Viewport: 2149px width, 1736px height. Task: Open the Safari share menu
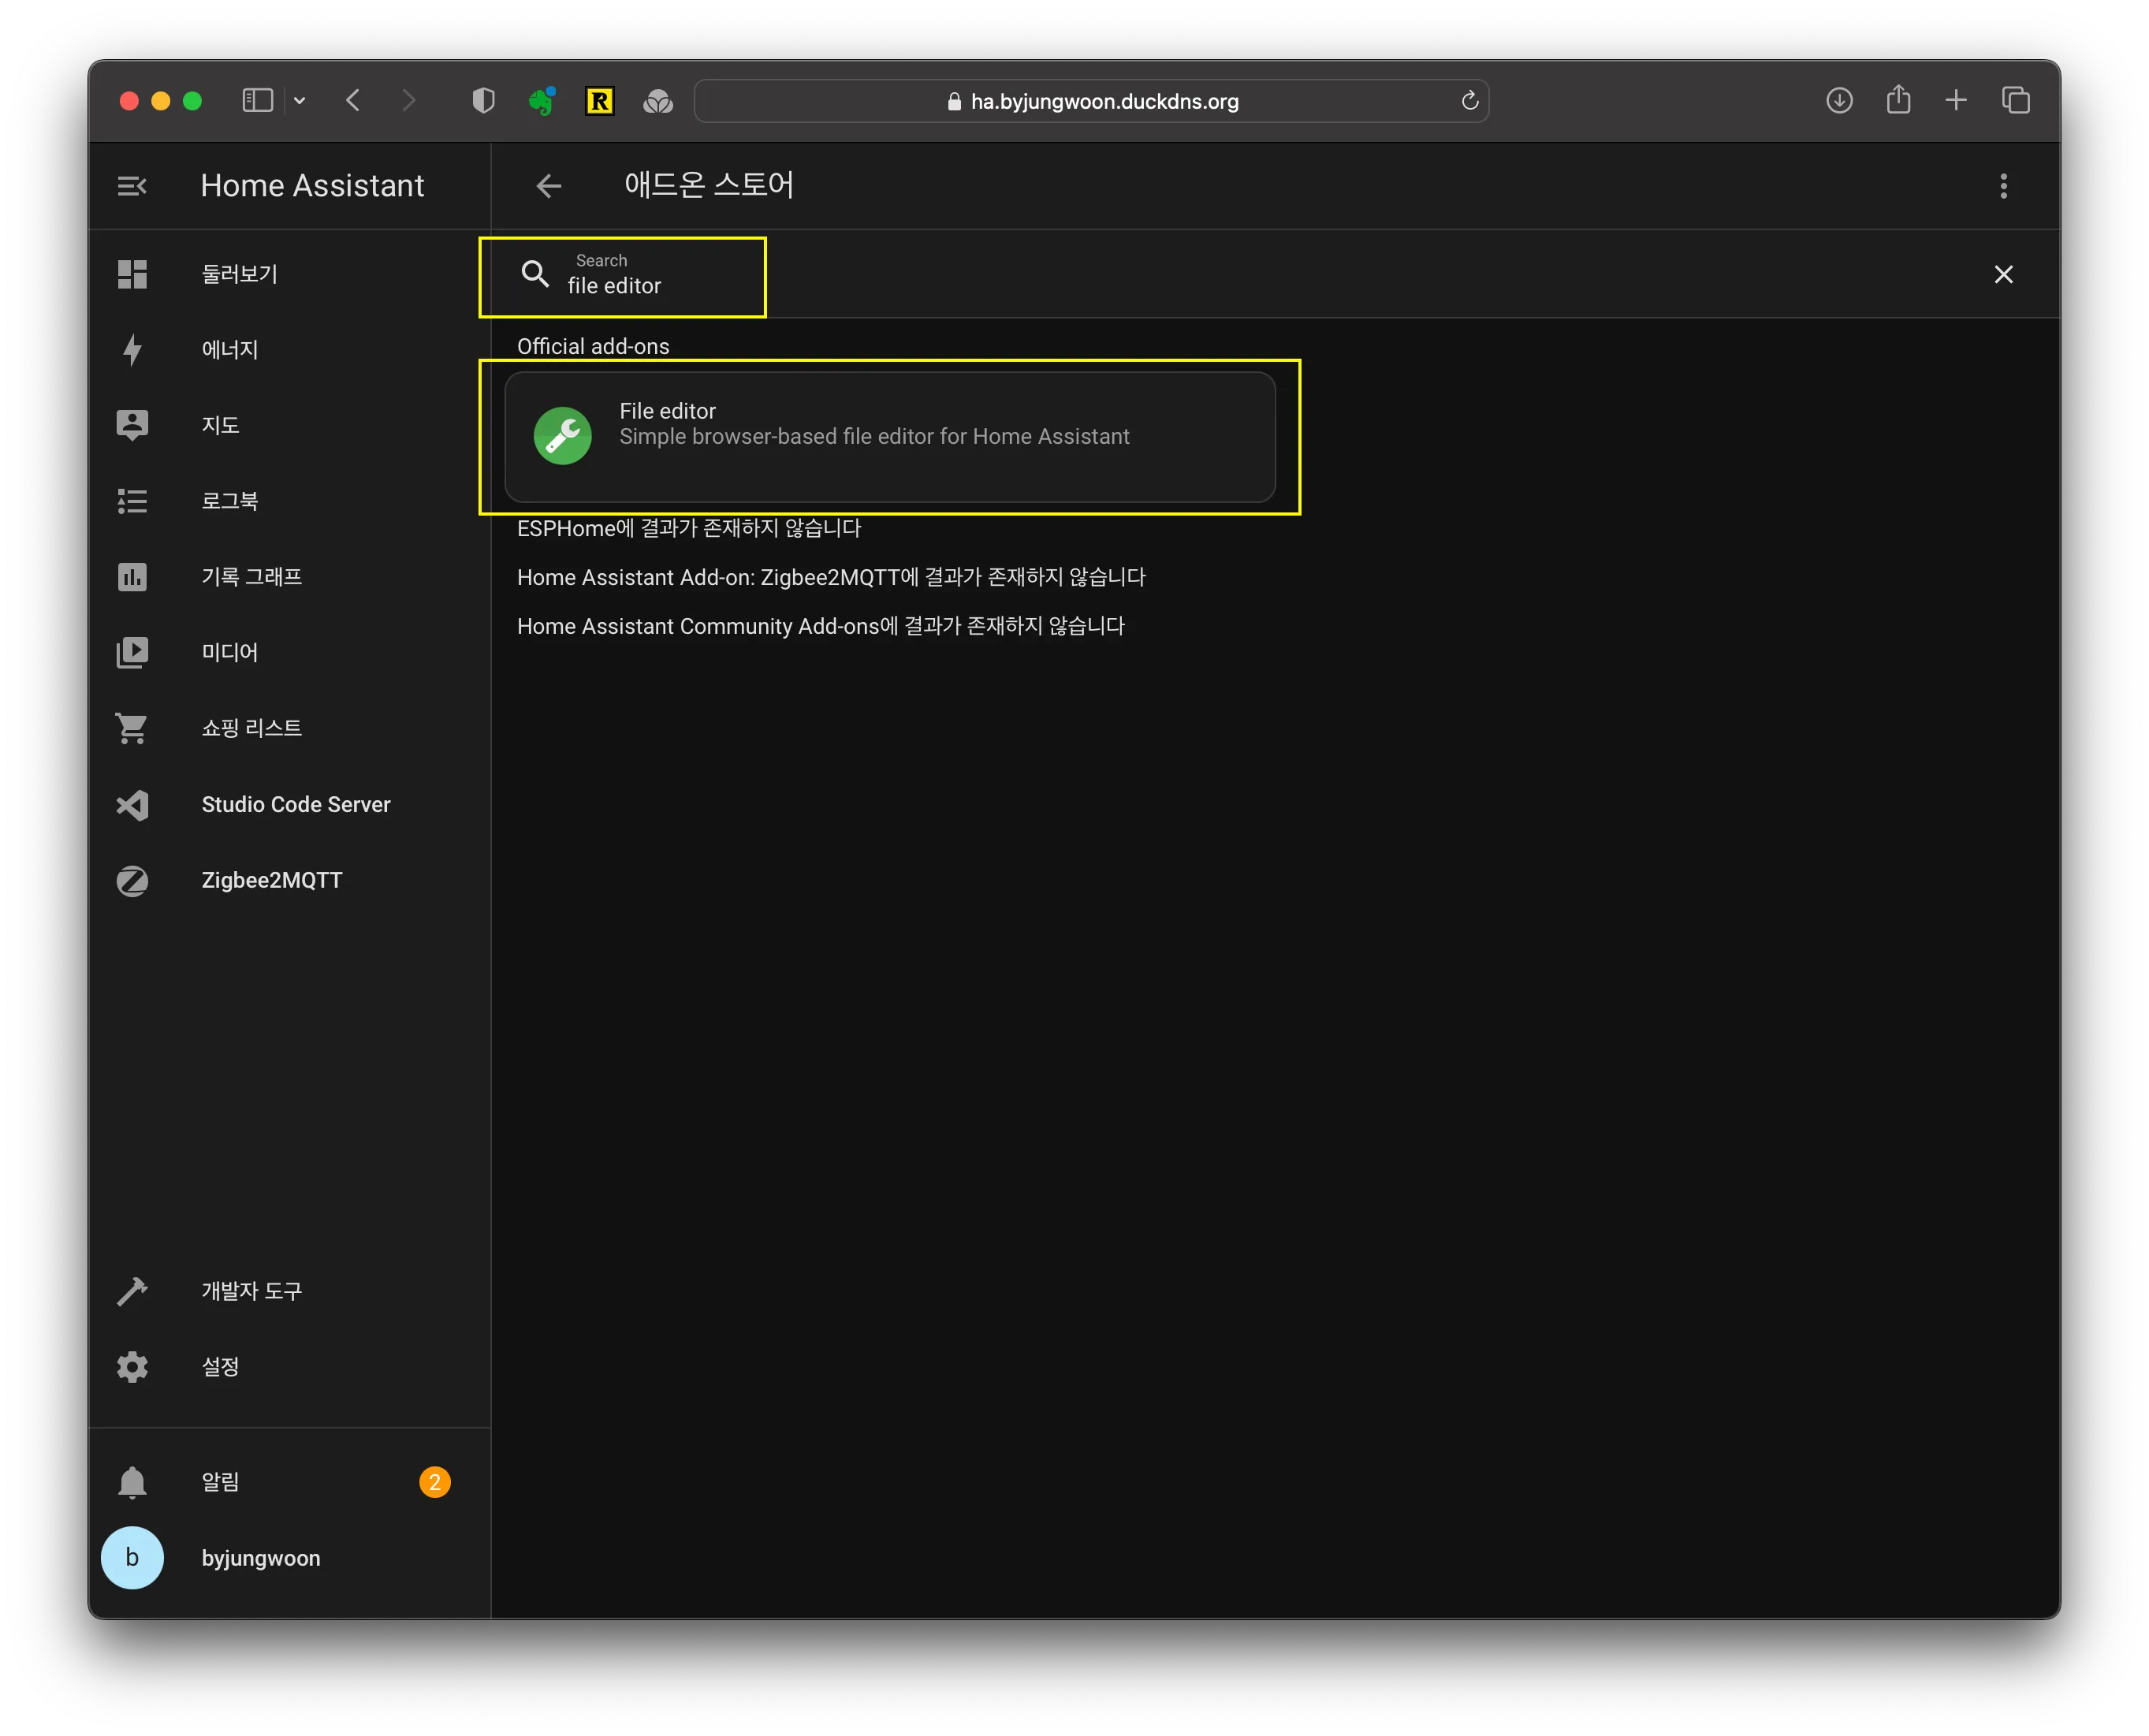tap(1898, 100)
